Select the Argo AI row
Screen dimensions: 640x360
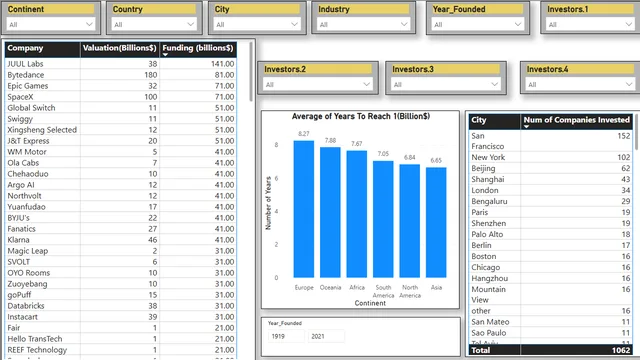(121, 185)
